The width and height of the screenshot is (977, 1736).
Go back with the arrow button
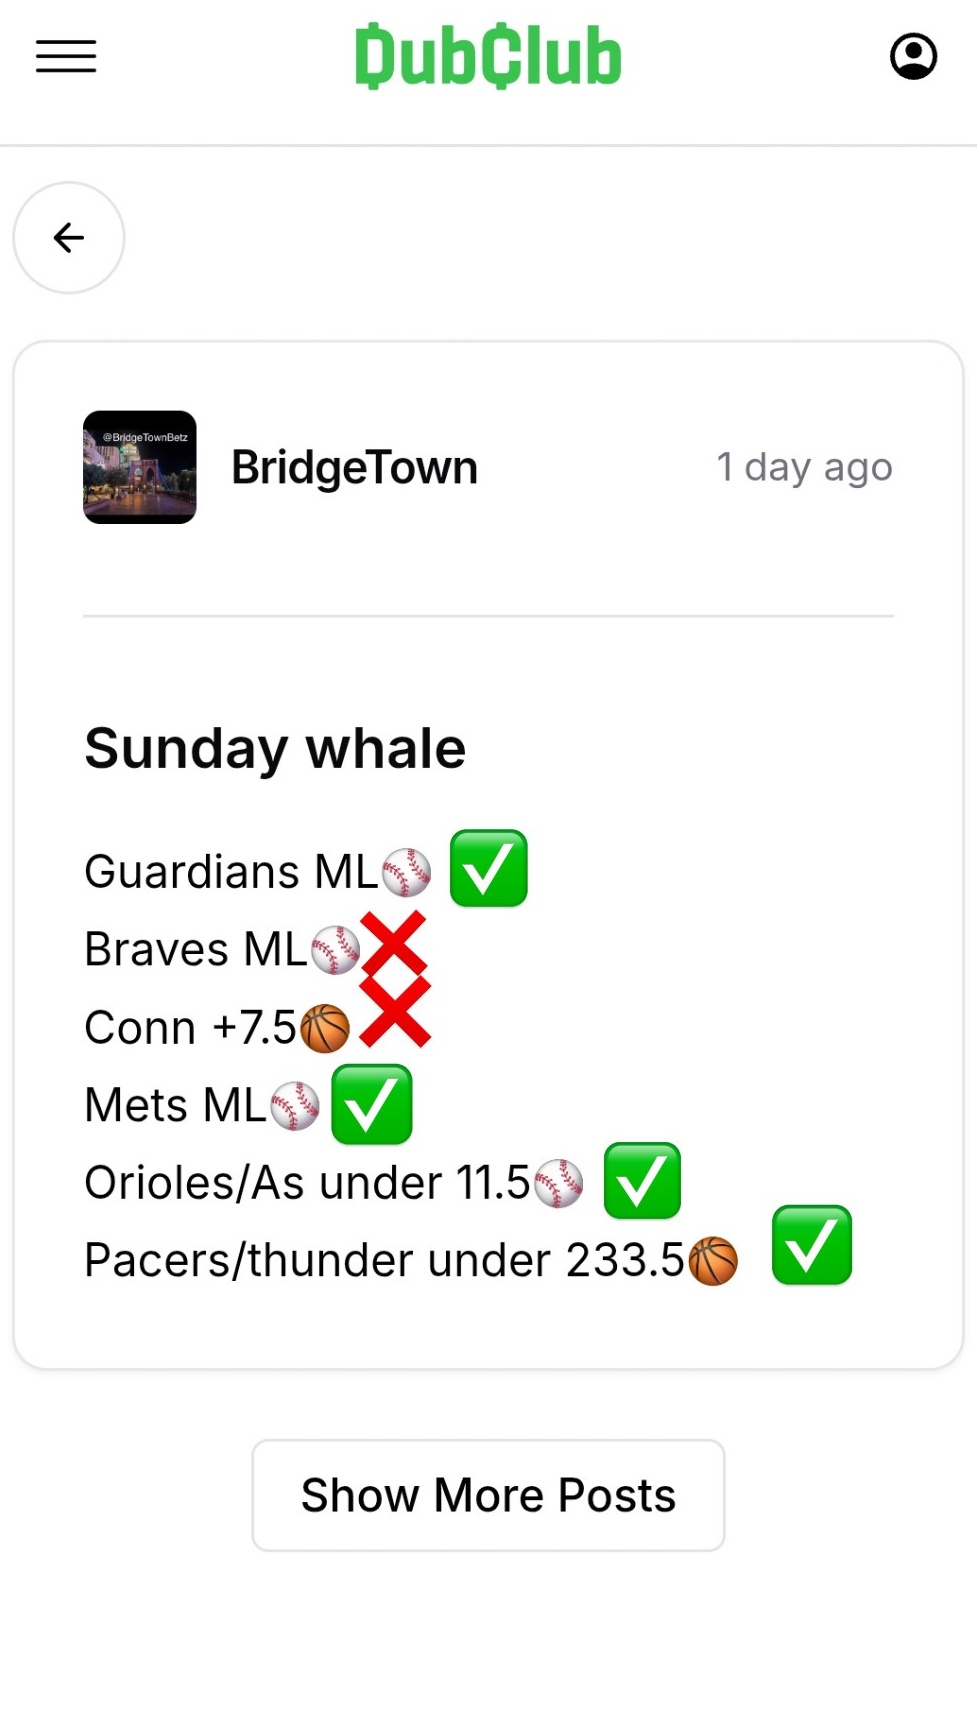point(69,238)
